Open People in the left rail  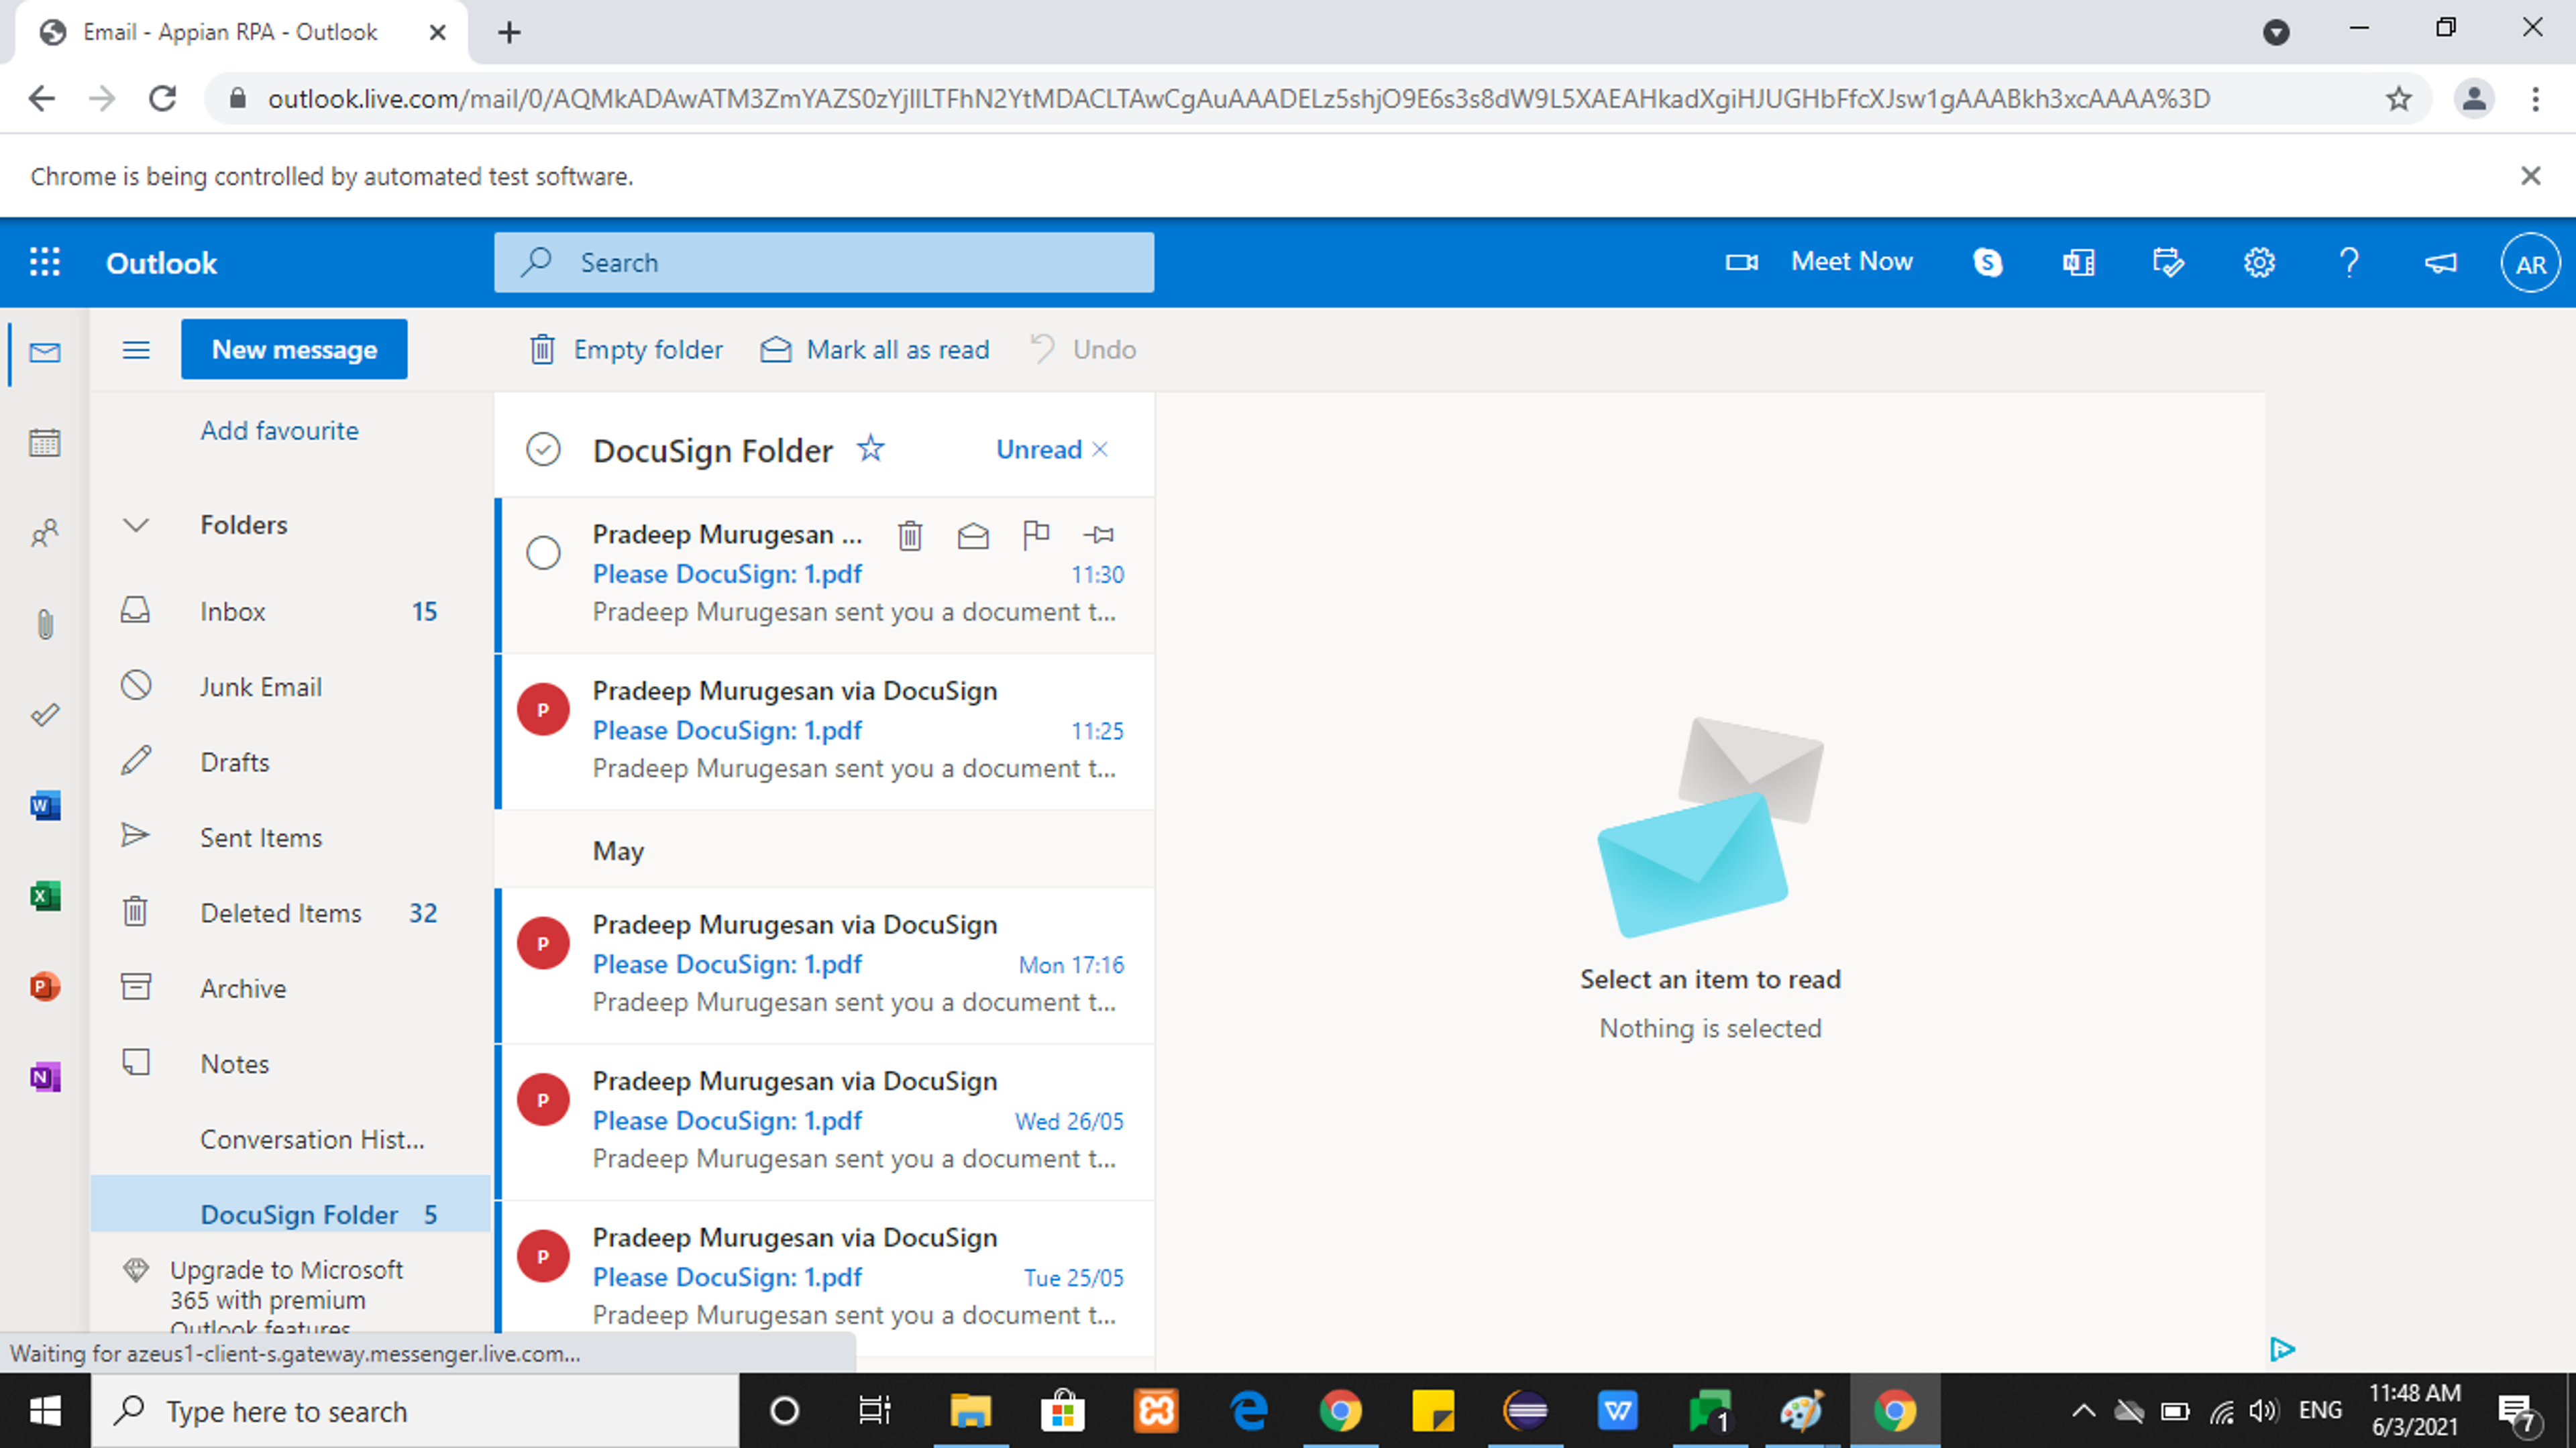[45, 533]
